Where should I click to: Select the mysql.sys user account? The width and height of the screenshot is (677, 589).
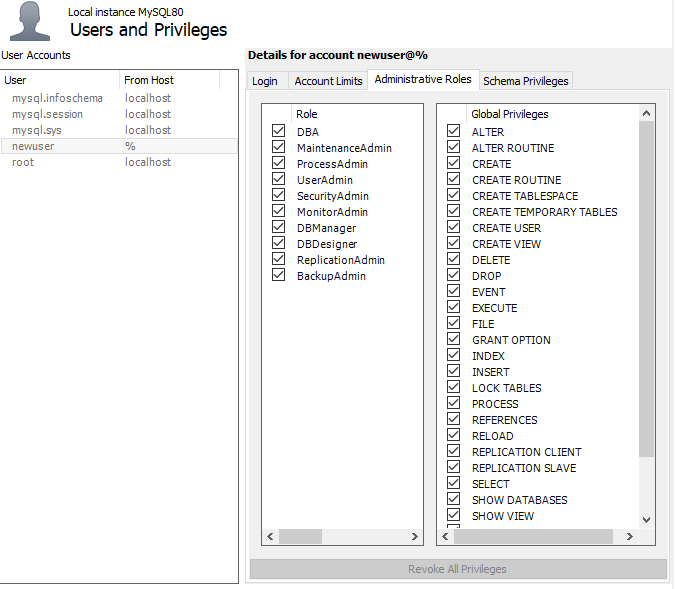[x=119, y=130]
